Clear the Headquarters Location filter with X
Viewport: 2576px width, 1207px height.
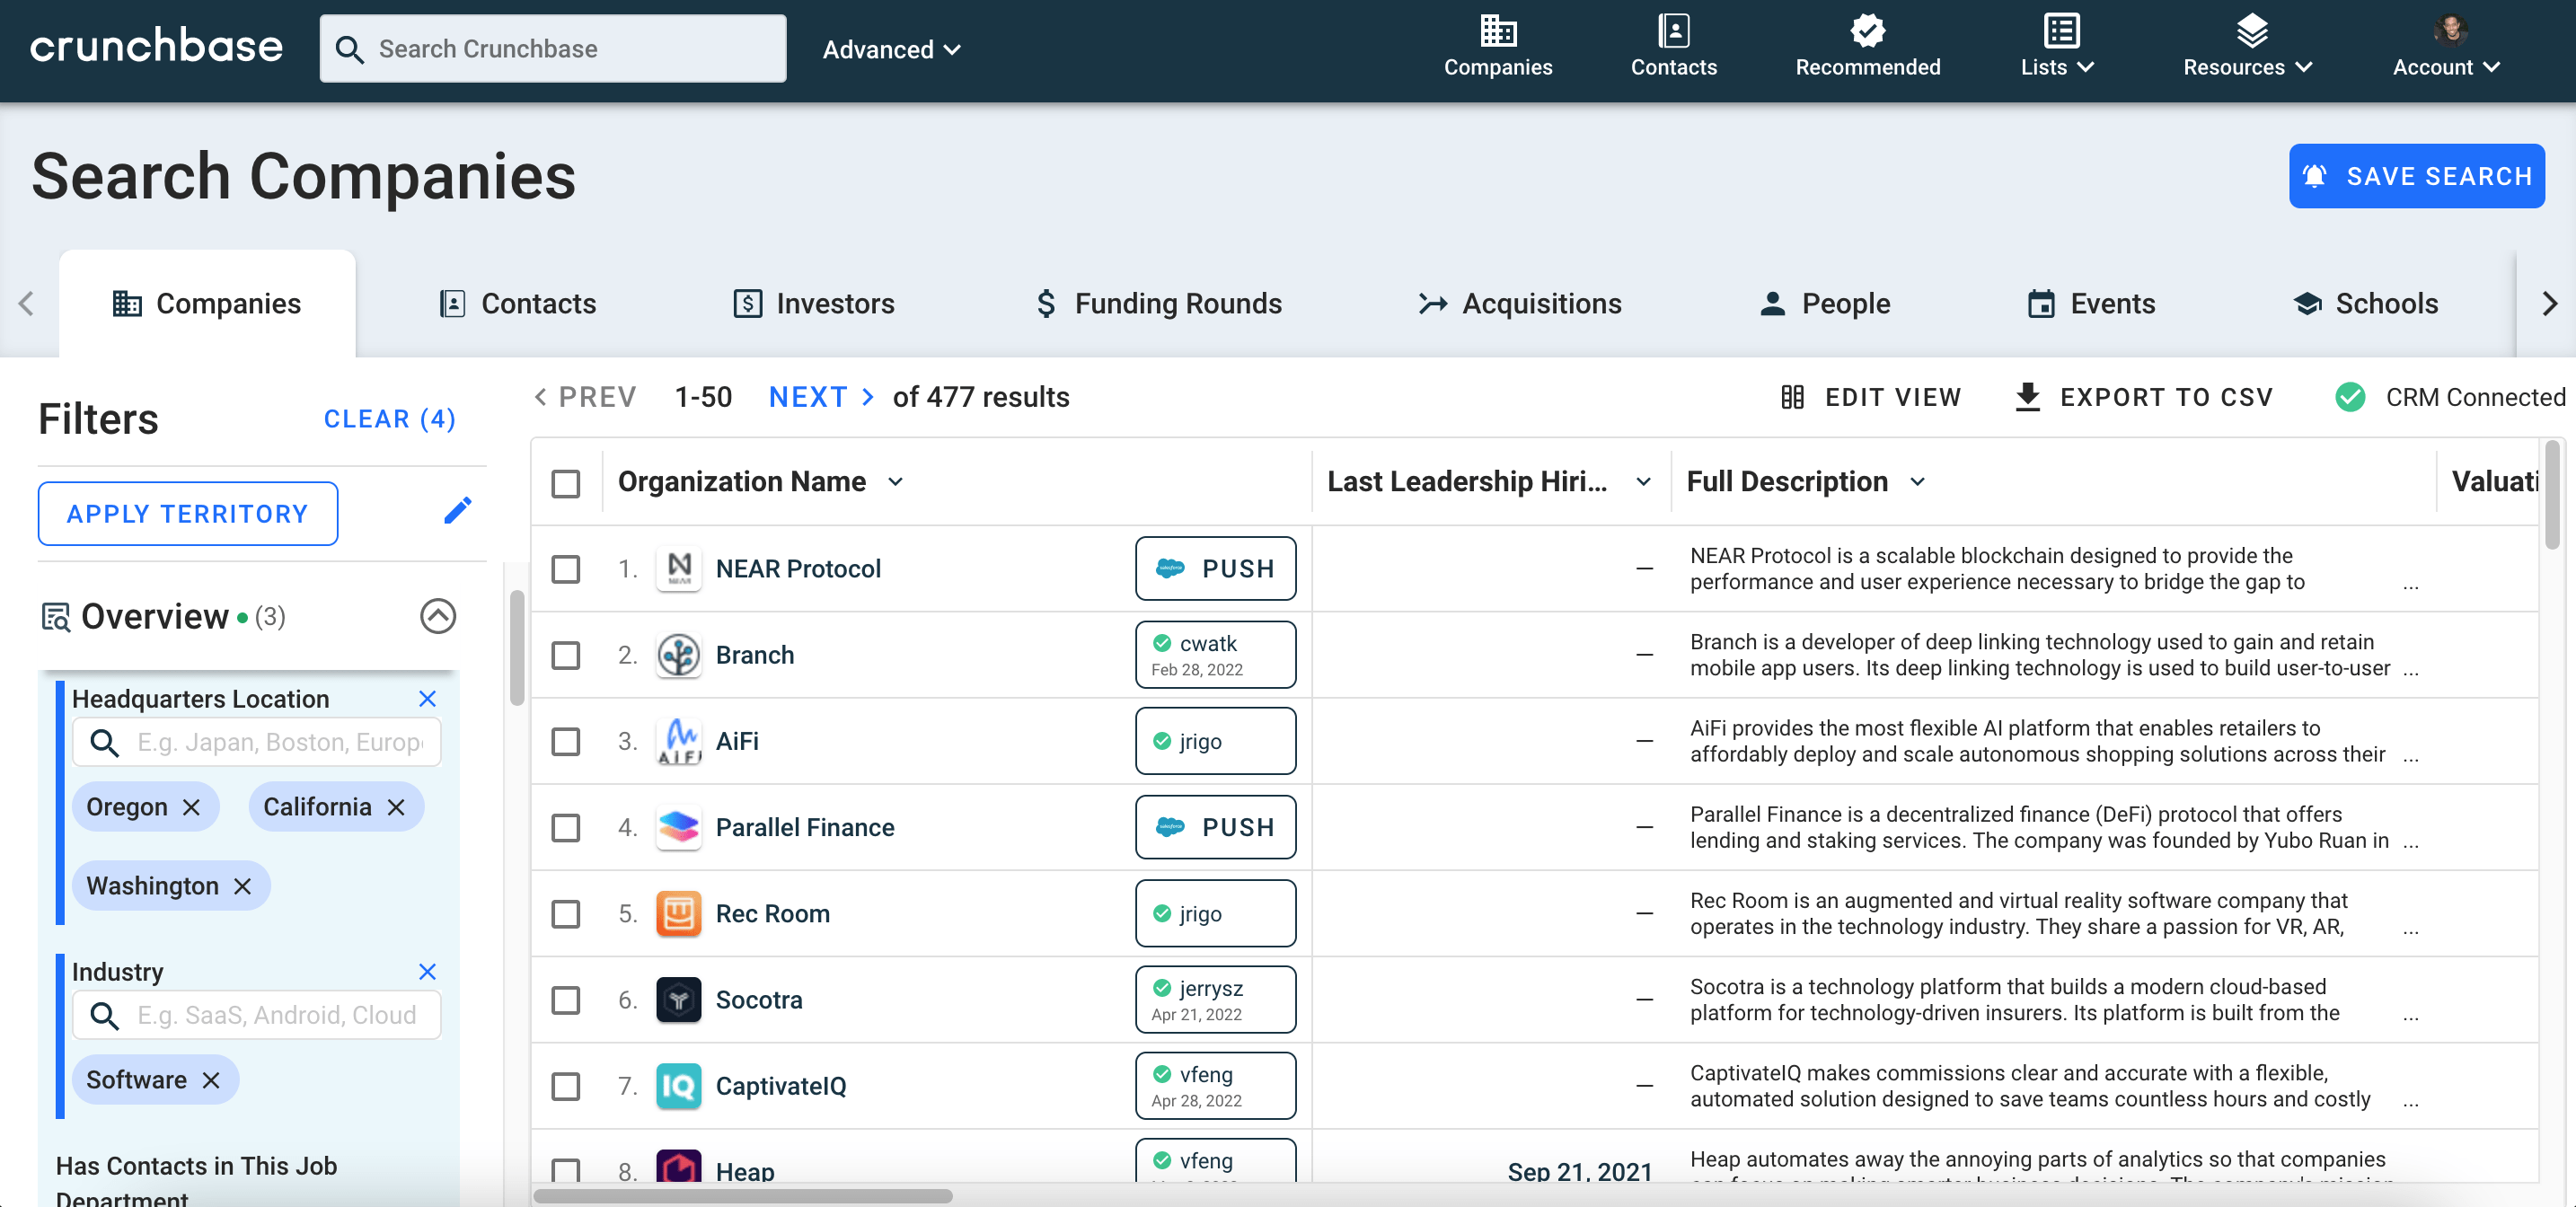[x=427, y=699]
